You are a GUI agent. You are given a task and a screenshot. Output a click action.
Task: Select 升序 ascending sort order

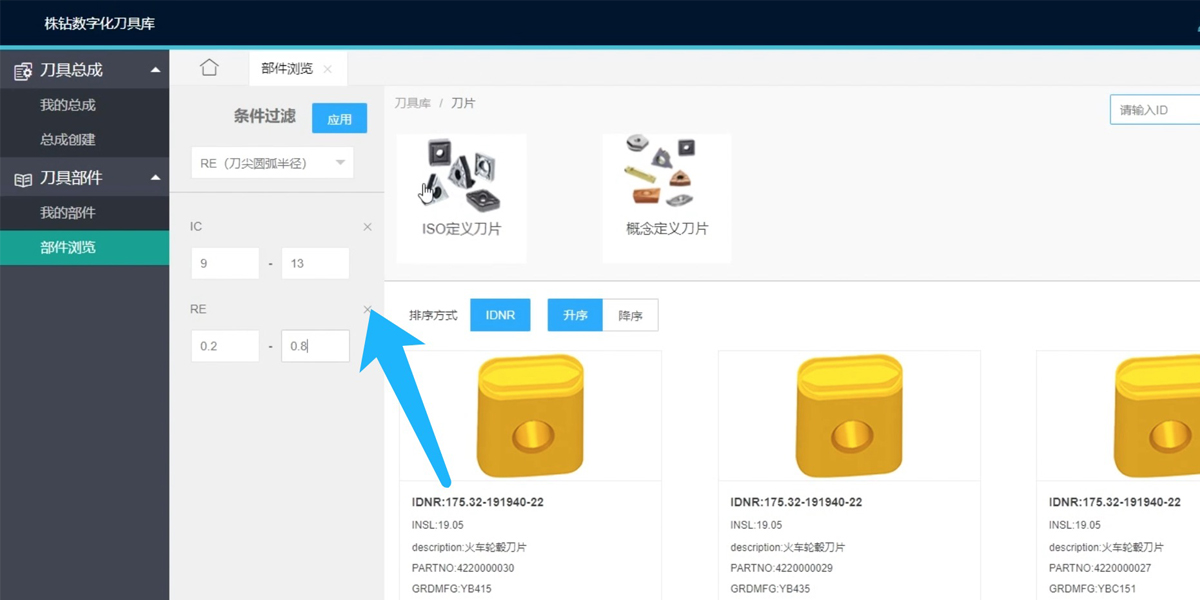point(574,315)
